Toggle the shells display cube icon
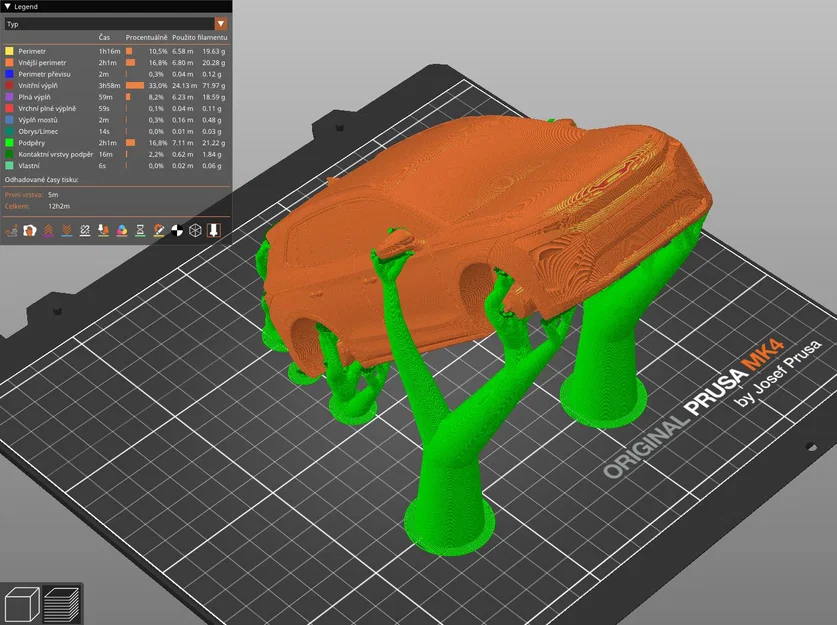837x625 pixels. (196, 230)
